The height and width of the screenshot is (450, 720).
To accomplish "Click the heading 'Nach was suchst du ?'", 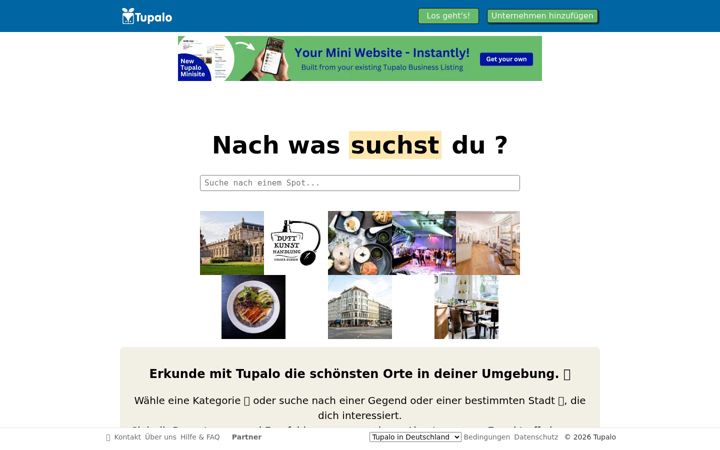I will (360, 145).
